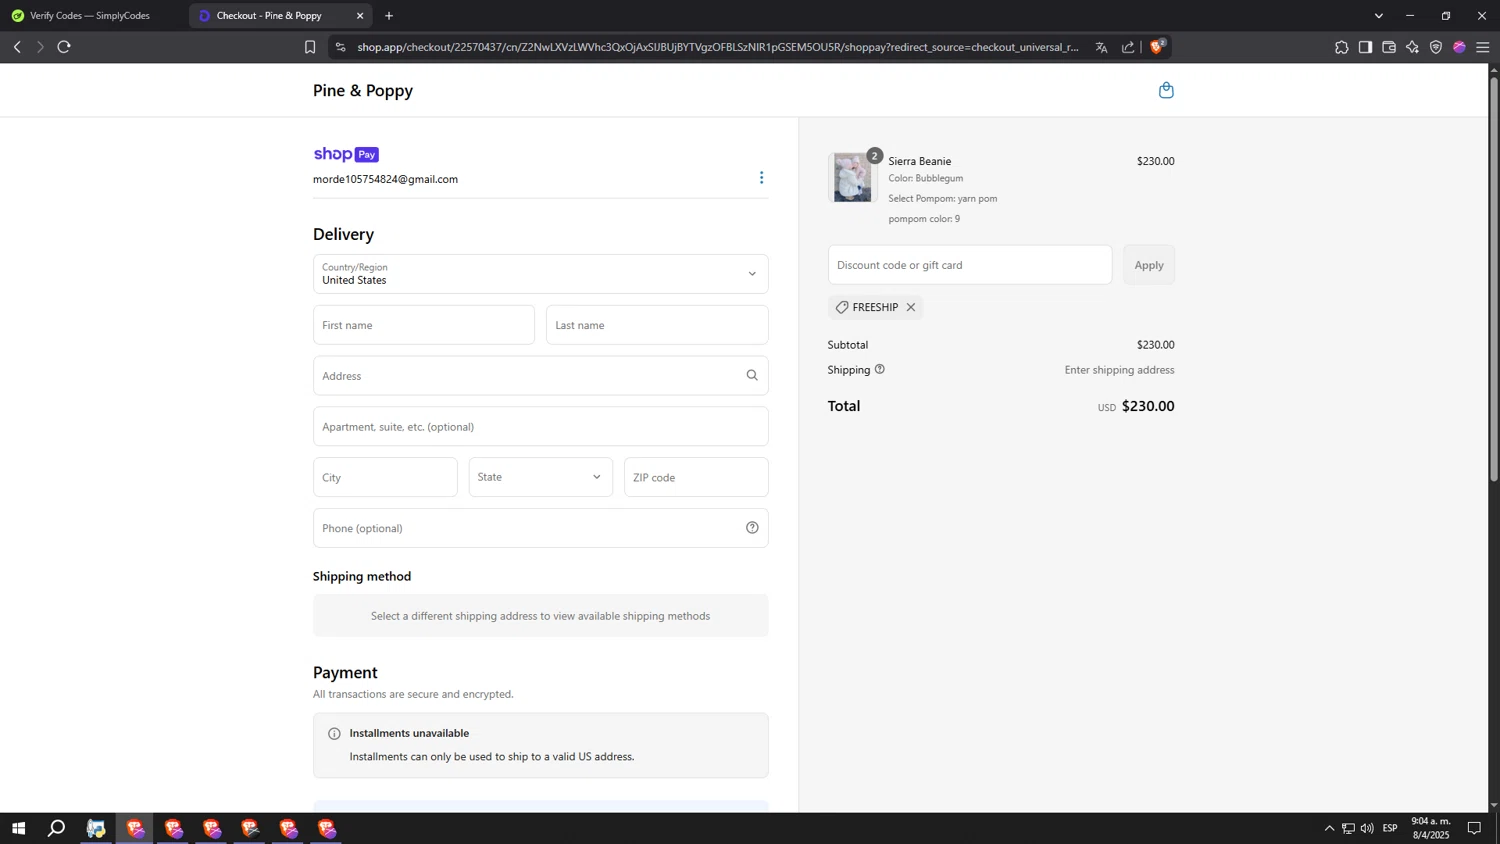Screen dimensions: 1500x844
Task: Click the Sierra Beanie product name
Action: 920,161
